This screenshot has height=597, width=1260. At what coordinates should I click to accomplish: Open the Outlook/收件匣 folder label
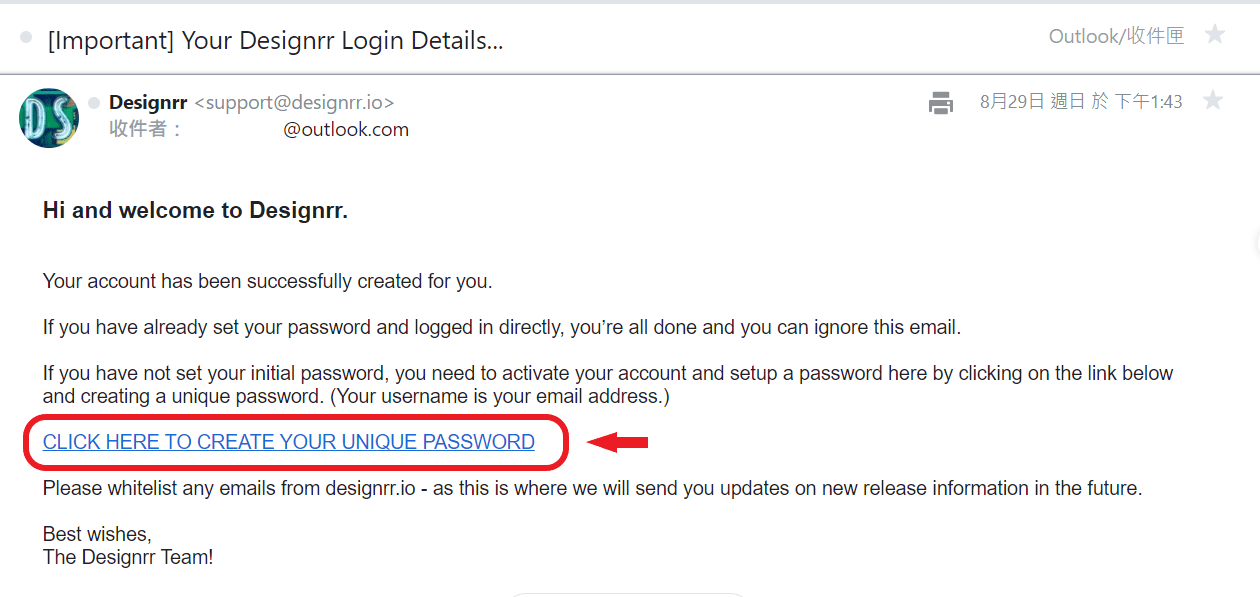click(x=1116, y=37)
